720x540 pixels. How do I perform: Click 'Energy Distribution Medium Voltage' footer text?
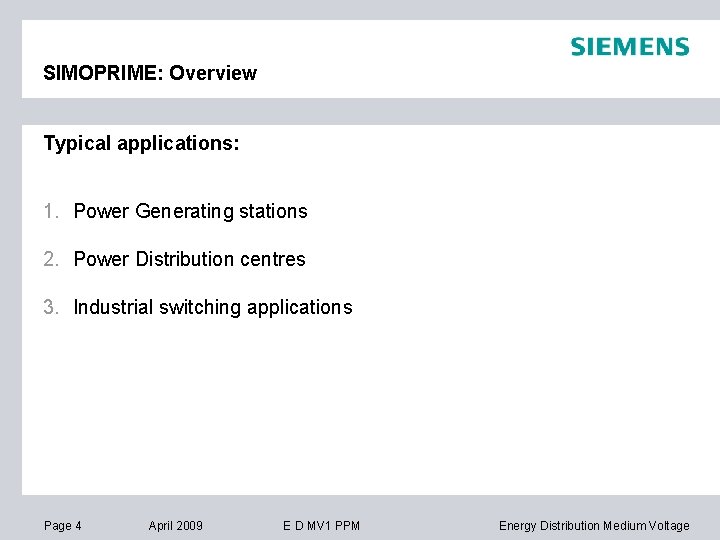[594, 525]
